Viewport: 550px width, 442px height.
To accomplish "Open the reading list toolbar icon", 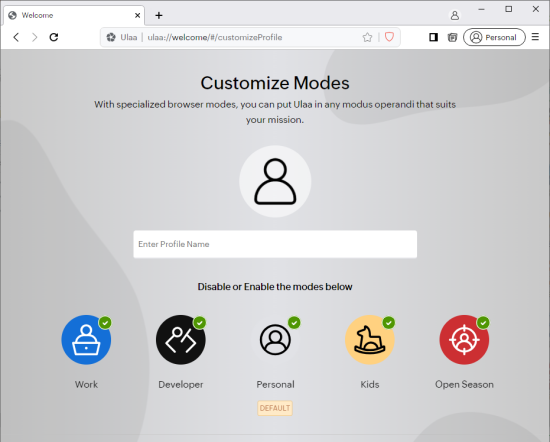I will coord(452,37).
